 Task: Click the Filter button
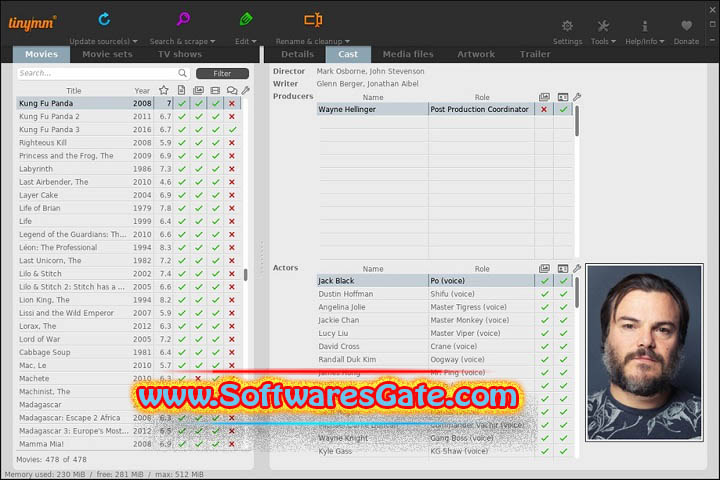pyautogui.click(x=222, y=73)
